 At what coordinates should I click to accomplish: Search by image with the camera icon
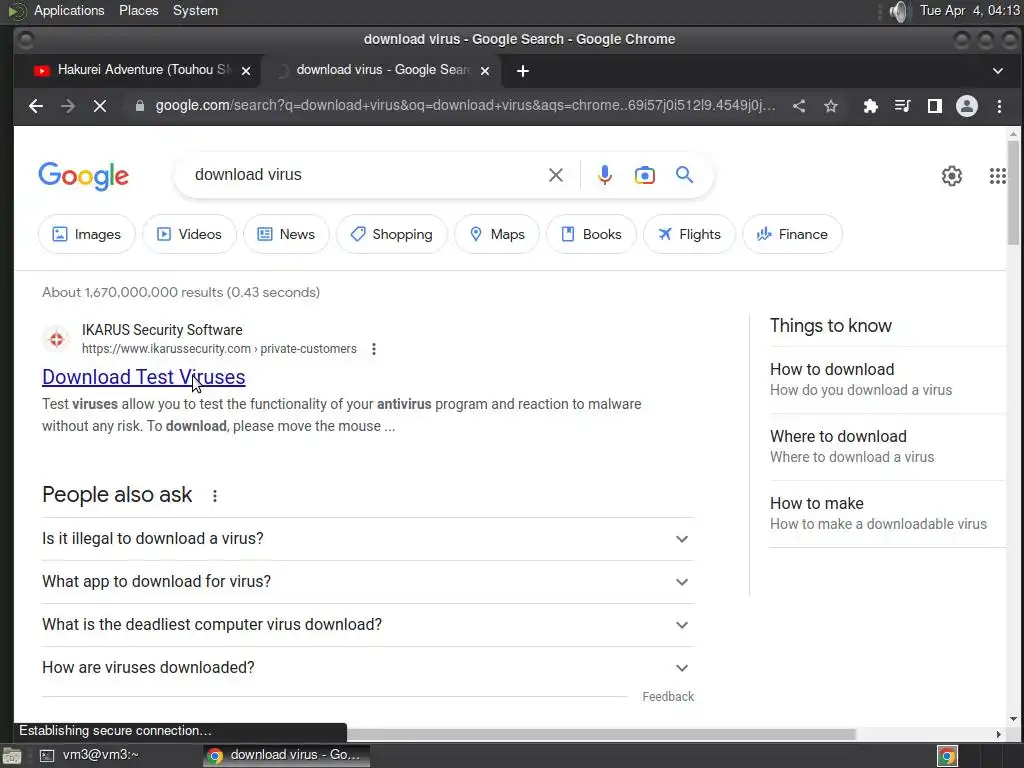(645, 175)
